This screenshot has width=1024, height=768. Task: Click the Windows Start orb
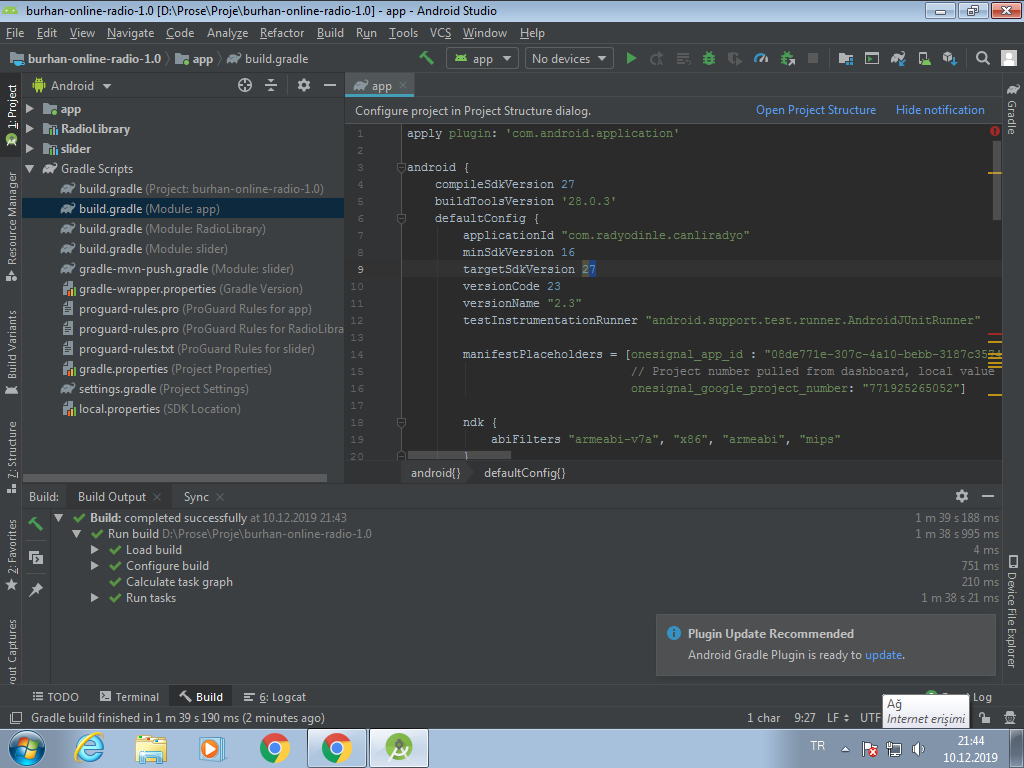(27, 748)
